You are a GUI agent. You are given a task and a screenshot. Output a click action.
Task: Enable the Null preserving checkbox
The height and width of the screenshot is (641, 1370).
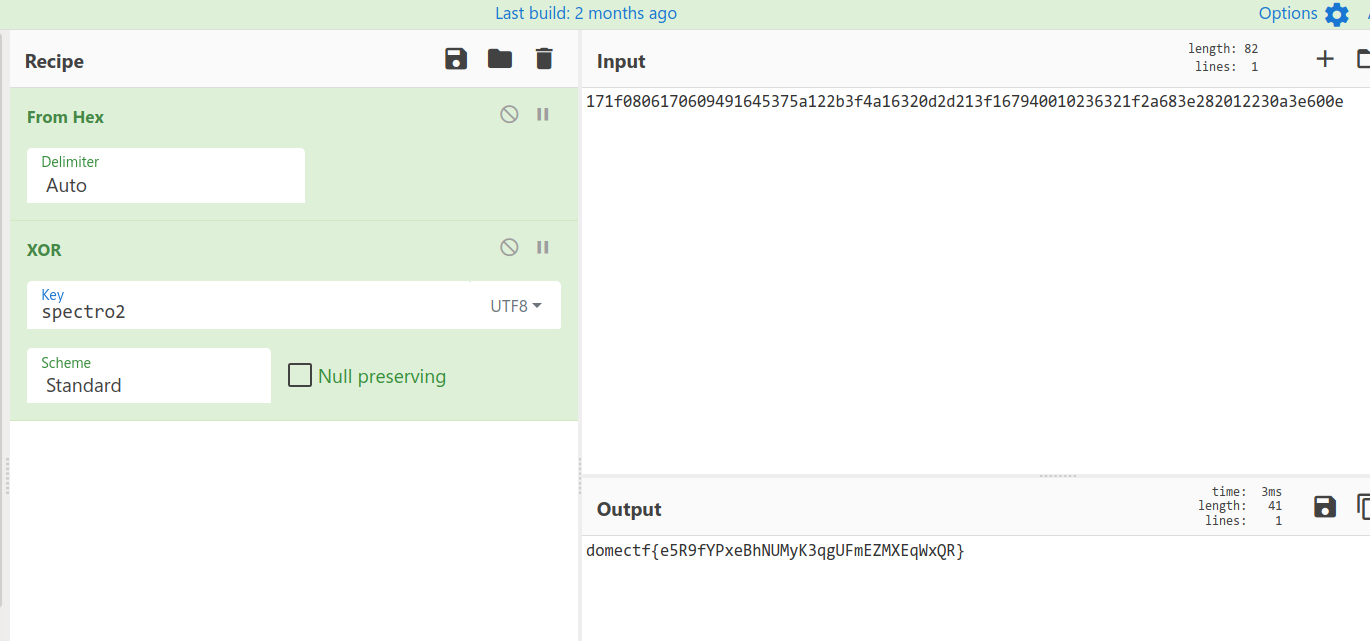(300, 376)
